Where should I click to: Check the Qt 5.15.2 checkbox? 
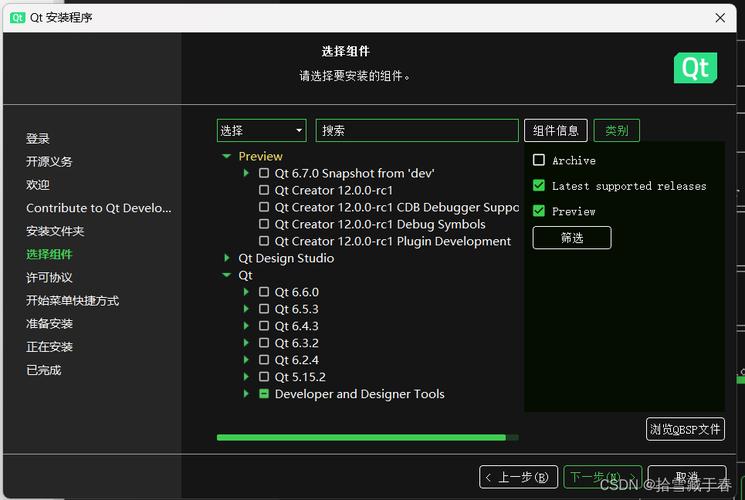point(264,377)
